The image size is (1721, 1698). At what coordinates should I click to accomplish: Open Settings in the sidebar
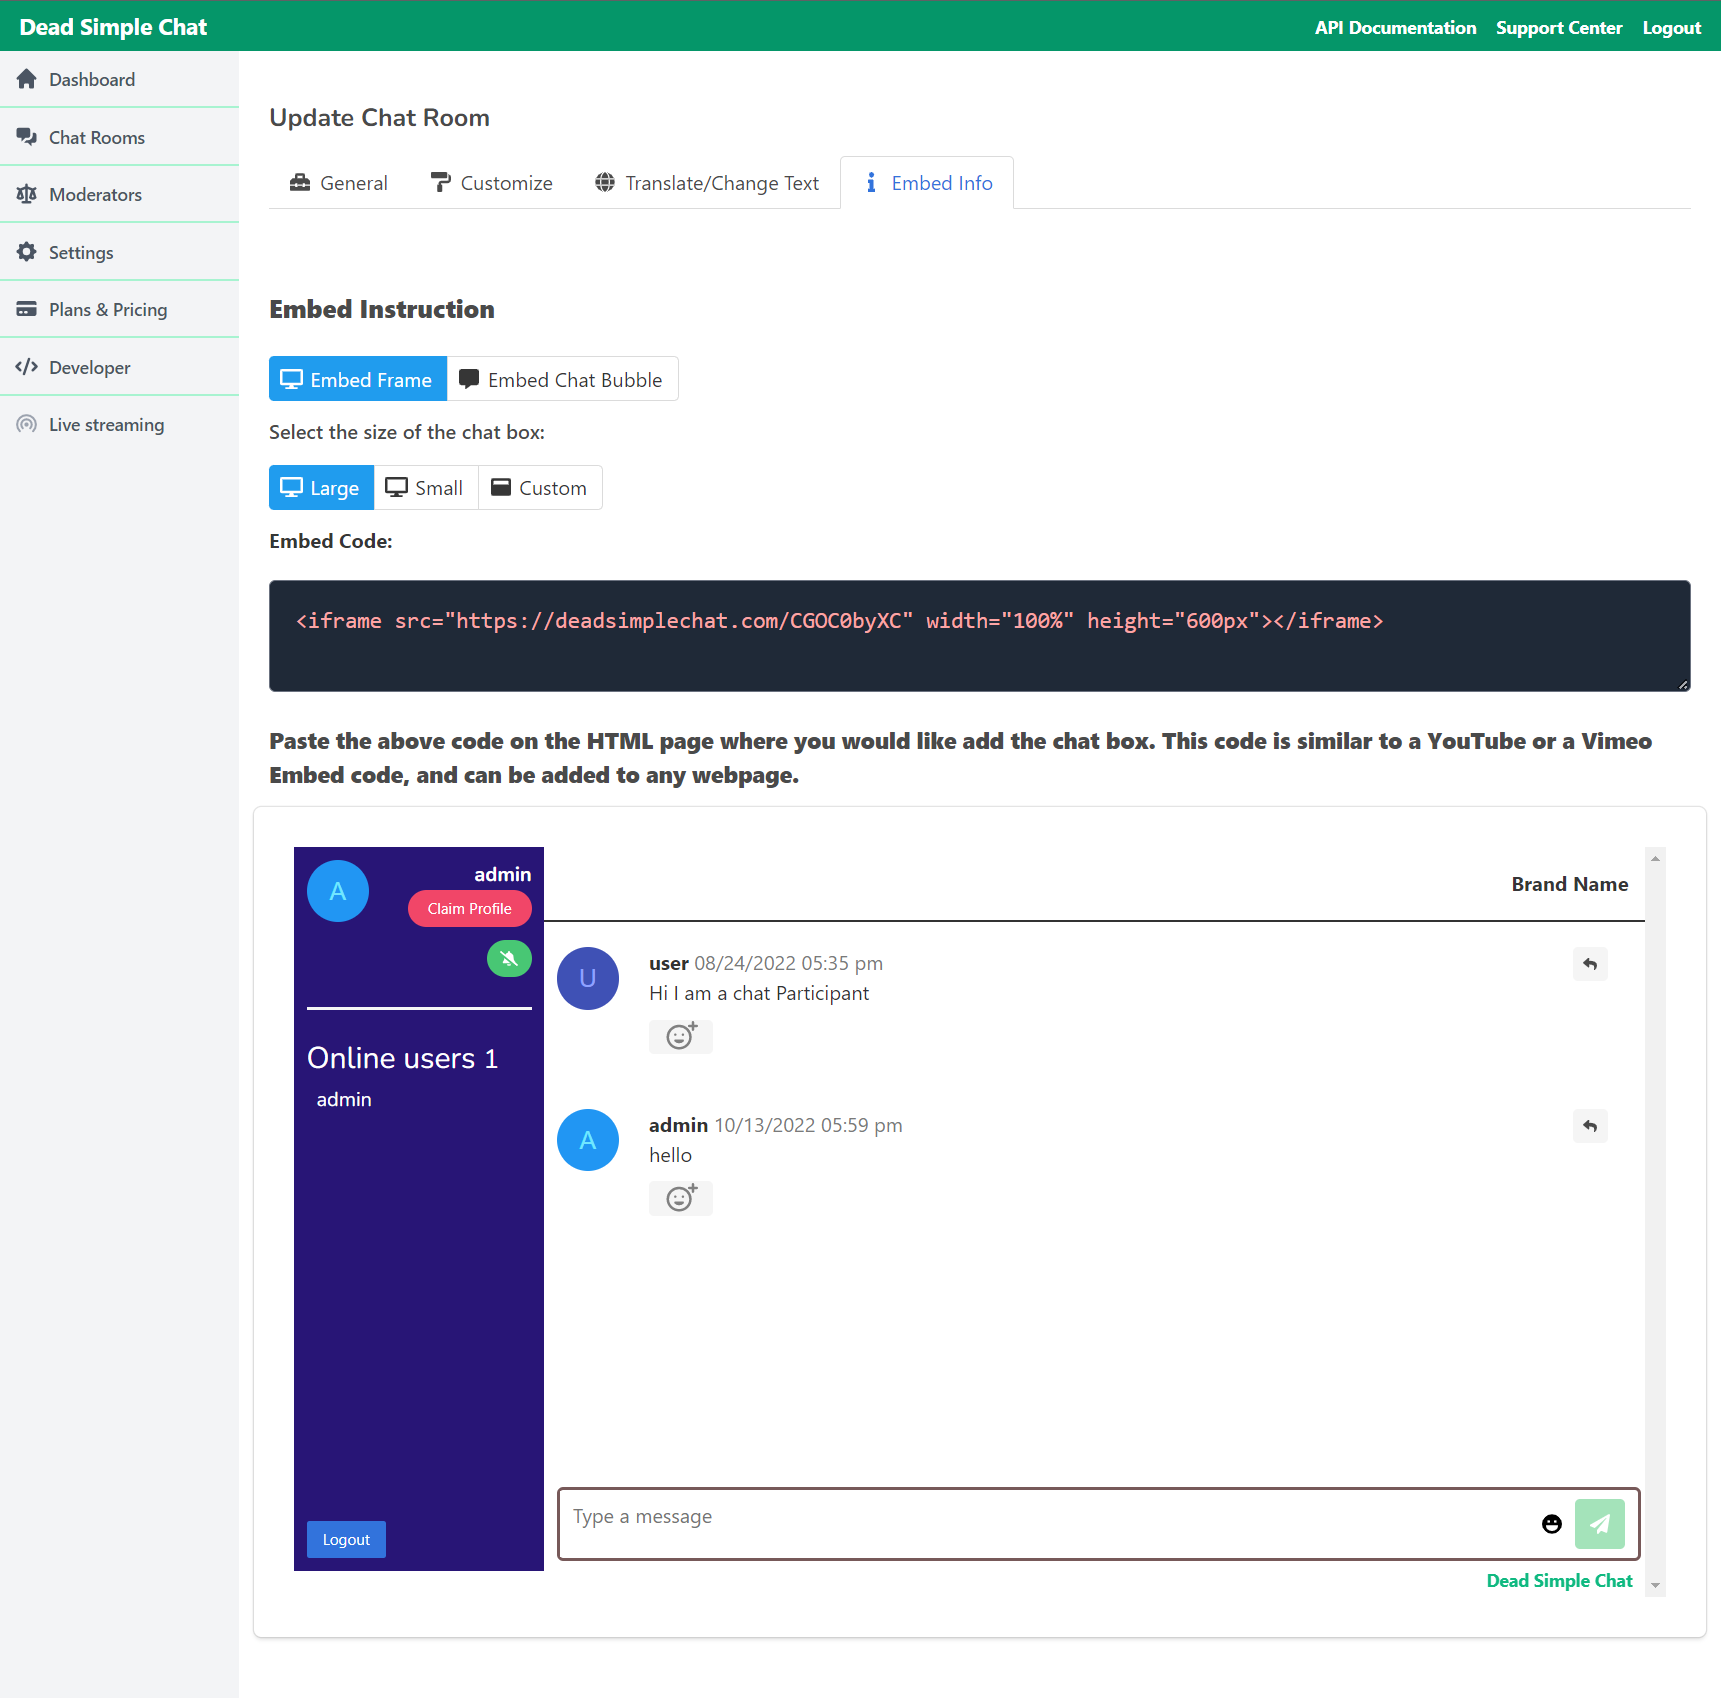(119, 252)
